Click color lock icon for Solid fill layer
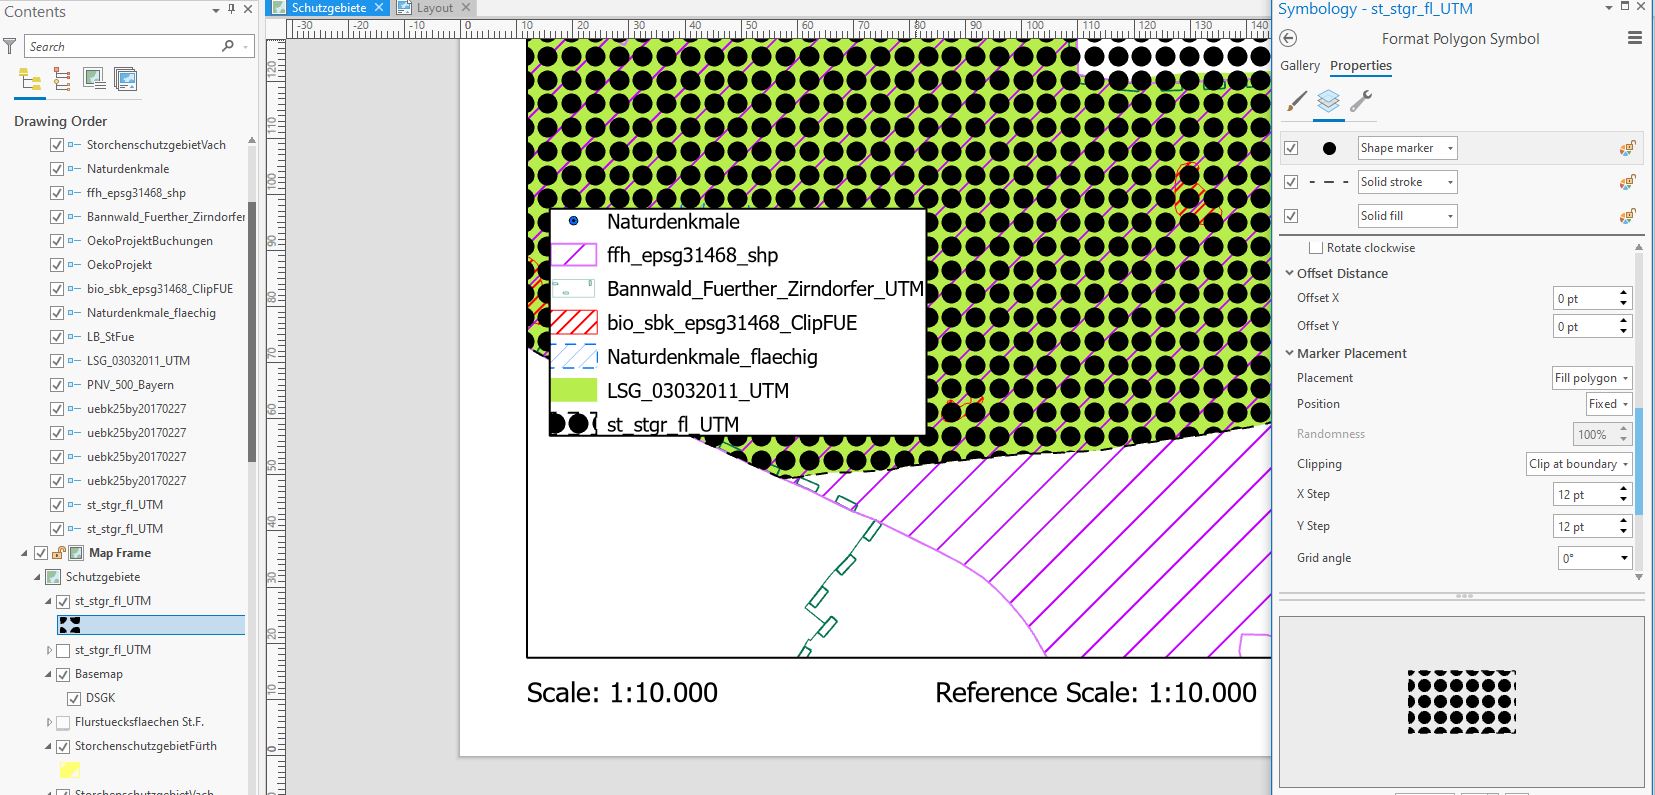 click(x=1628, y=216)
